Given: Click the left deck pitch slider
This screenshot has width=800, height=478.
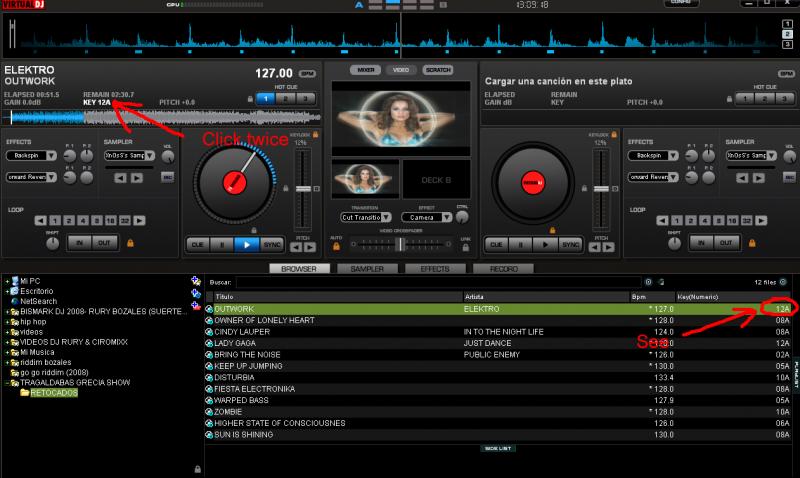Looking at the screenshot, I should [x=304, y=189].
